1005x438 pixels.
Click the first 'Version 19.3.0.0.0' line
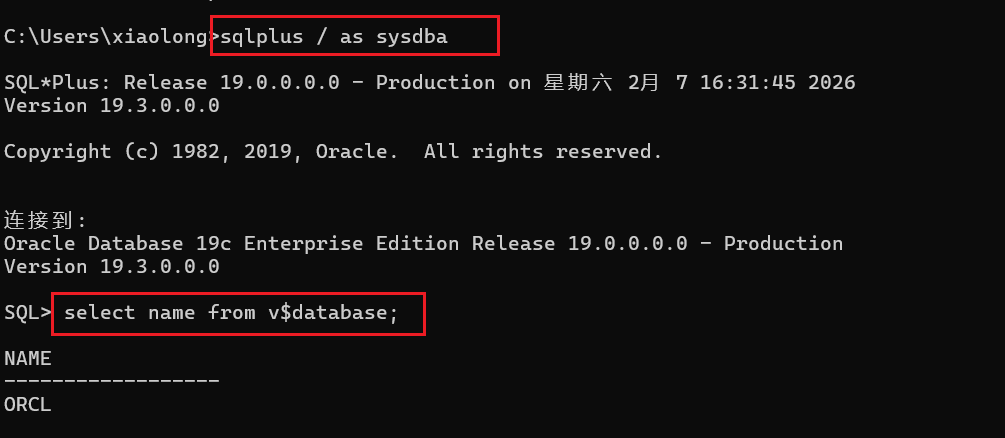coord(112,105)
